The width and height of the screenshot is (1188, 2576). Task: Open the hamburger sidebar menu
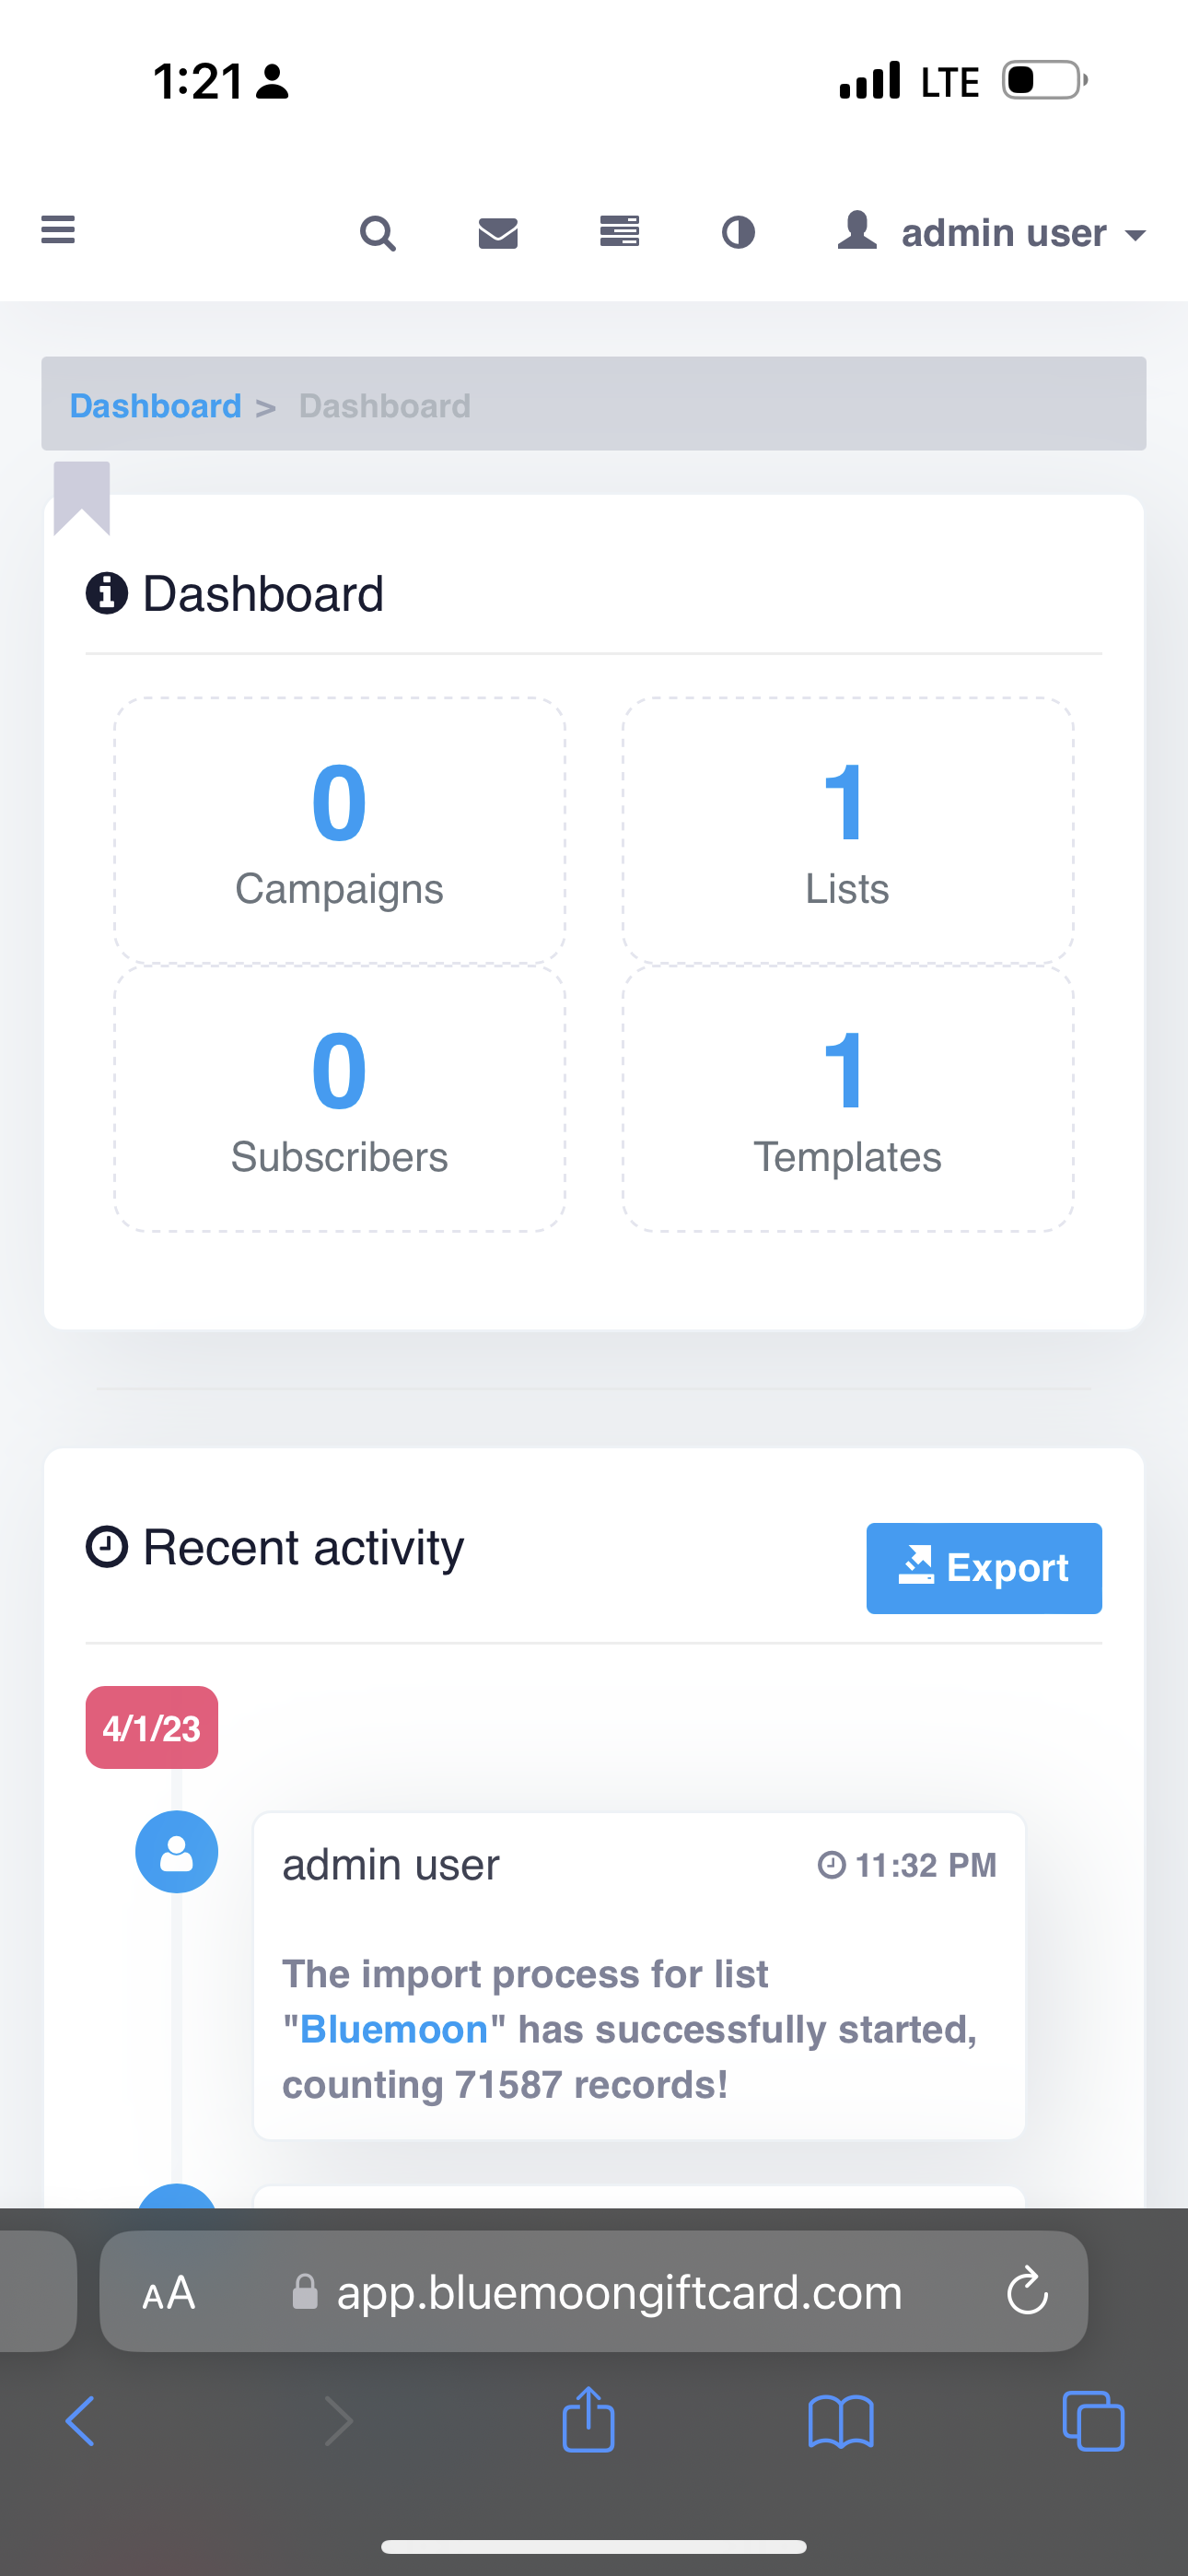(x=58, y=230)
